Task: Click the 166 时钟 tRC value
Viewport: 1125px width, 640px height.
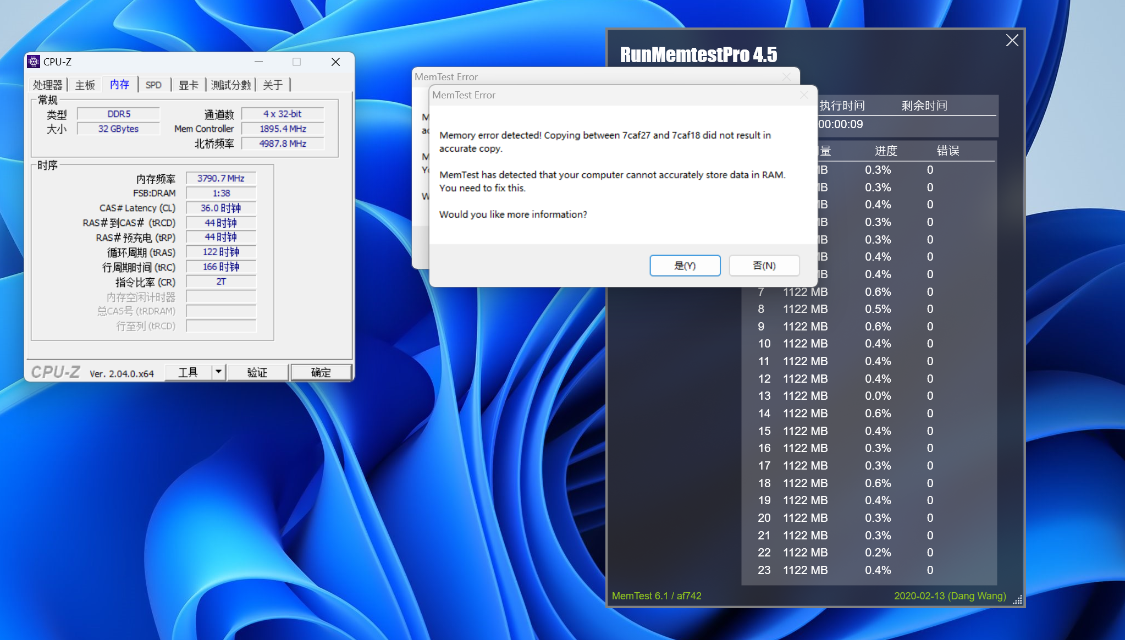Action: coord(221,267)
